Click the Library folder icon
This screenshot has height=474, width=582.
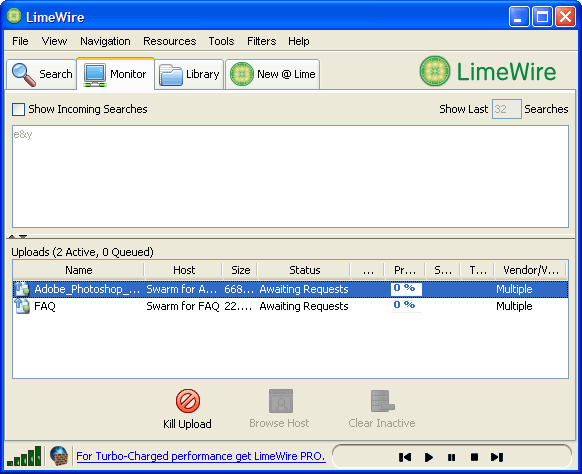tap(171, 75)
